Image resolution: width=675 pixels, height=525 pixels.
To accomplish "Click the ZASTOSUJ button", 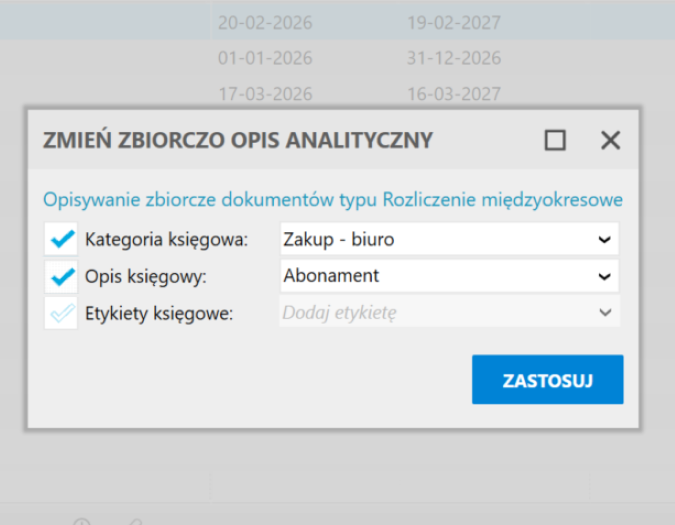I will pos(547,380).
